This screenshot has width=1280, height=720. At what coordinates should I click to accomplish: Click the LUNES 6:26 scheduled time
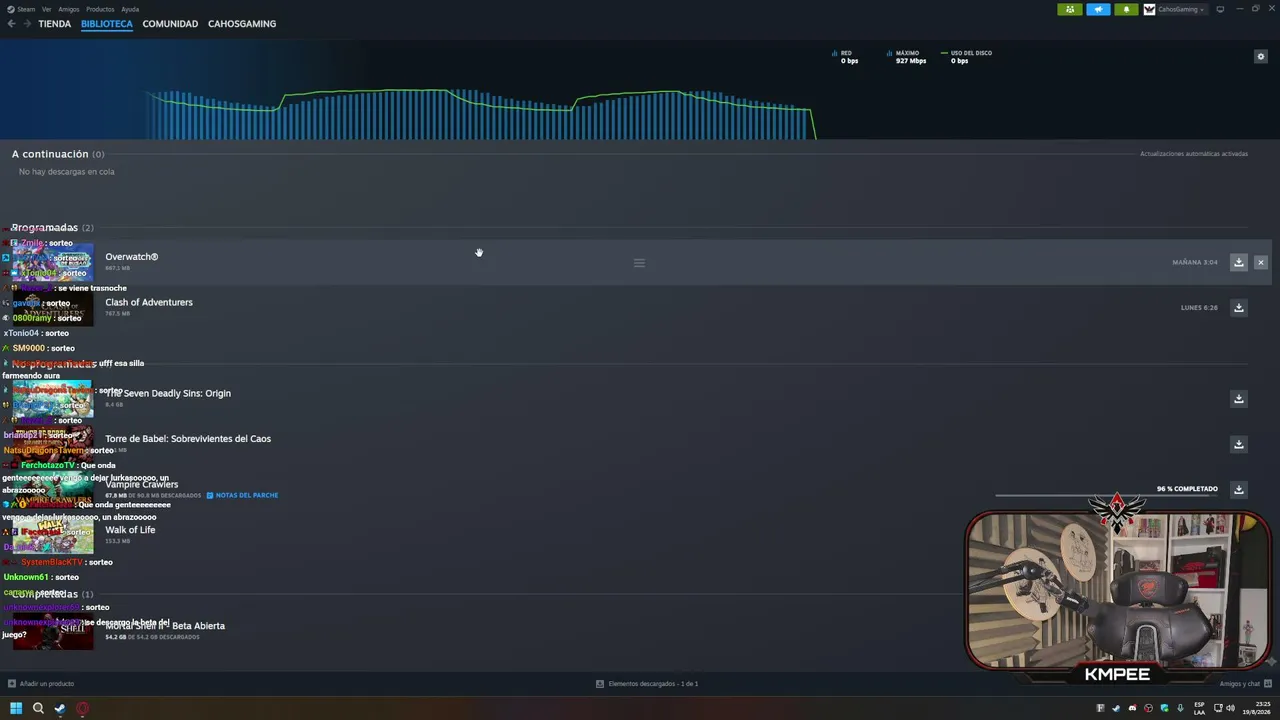click(x=1199, y=308)
